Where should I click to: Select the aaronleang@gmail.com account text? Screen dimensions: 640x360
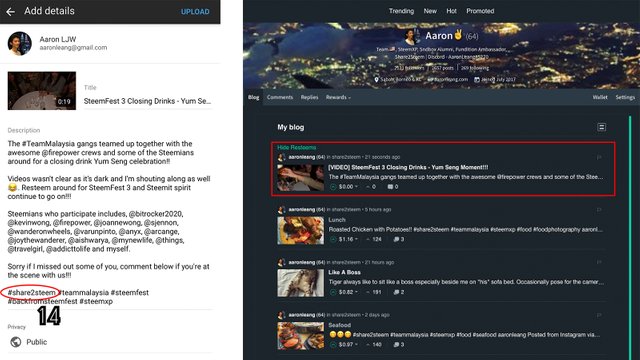pos(73,48)
